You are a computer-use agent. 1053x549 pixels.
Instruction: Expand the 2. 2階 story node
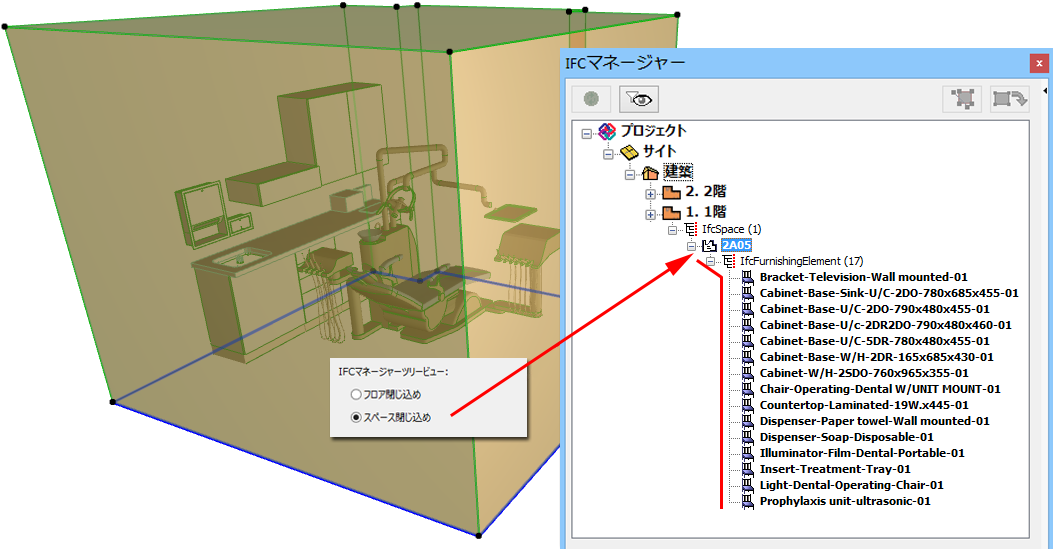[650, 194]
